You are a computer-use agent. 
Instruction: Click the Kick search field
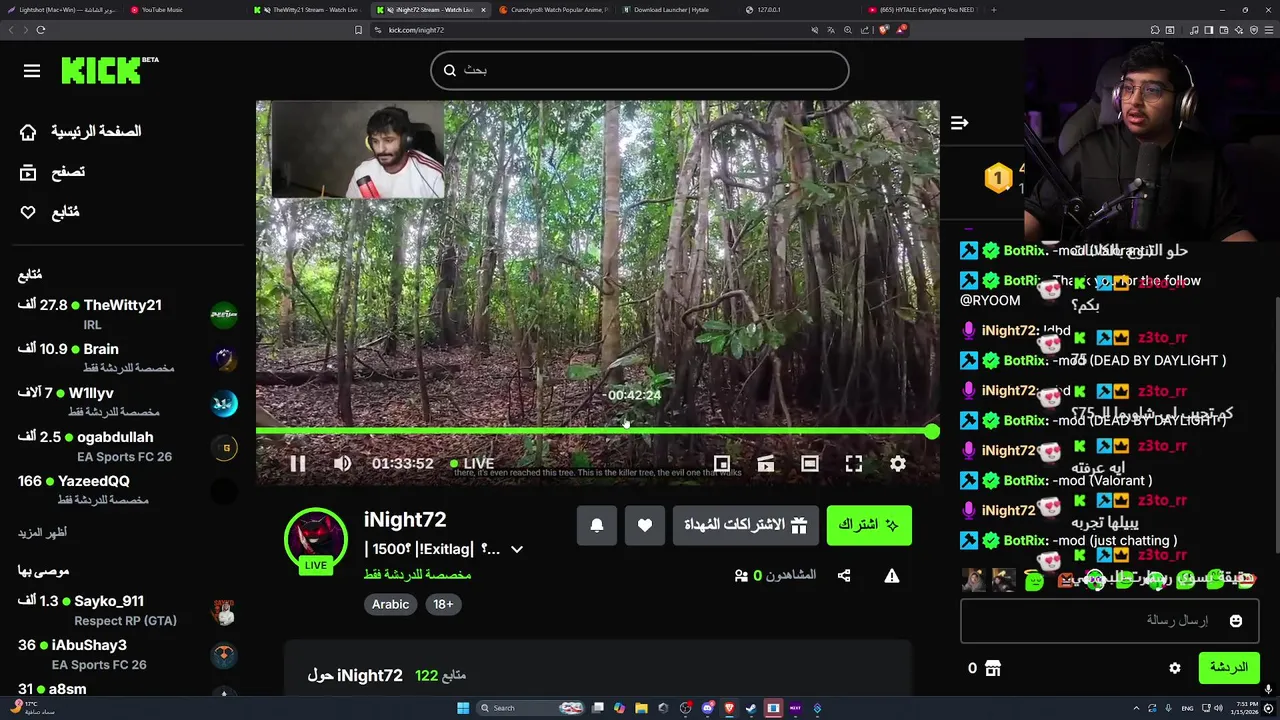(640, 70)
